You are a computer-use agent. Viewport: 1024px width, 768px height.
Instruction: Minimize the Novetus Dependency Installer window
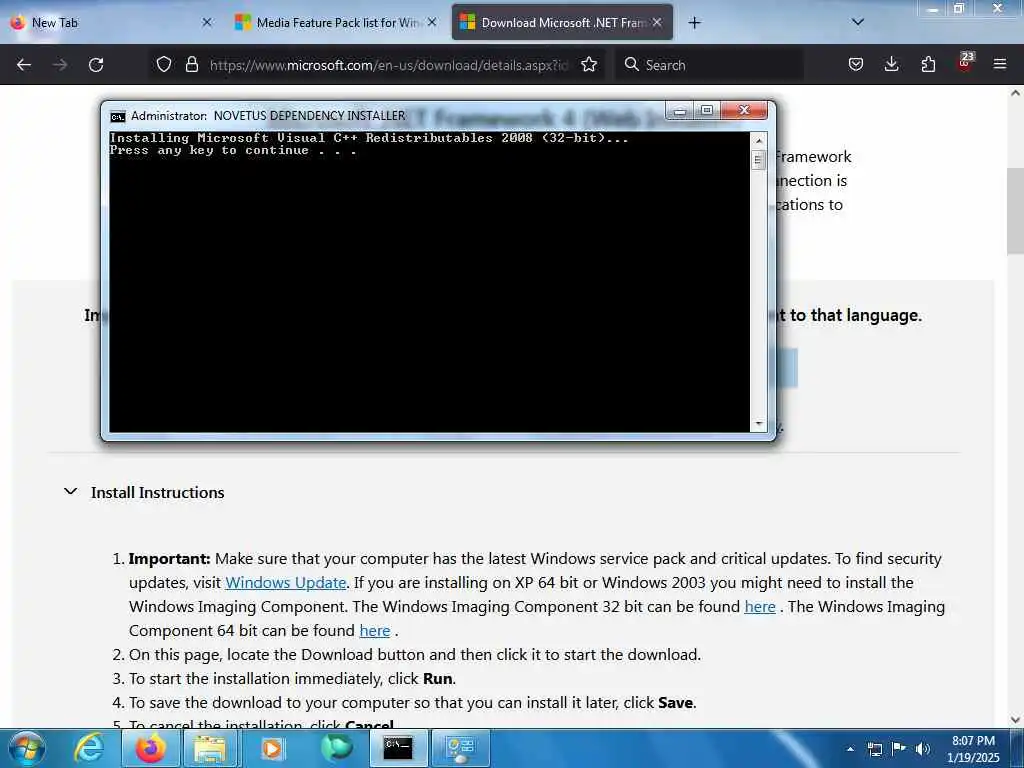pos(680,110)
